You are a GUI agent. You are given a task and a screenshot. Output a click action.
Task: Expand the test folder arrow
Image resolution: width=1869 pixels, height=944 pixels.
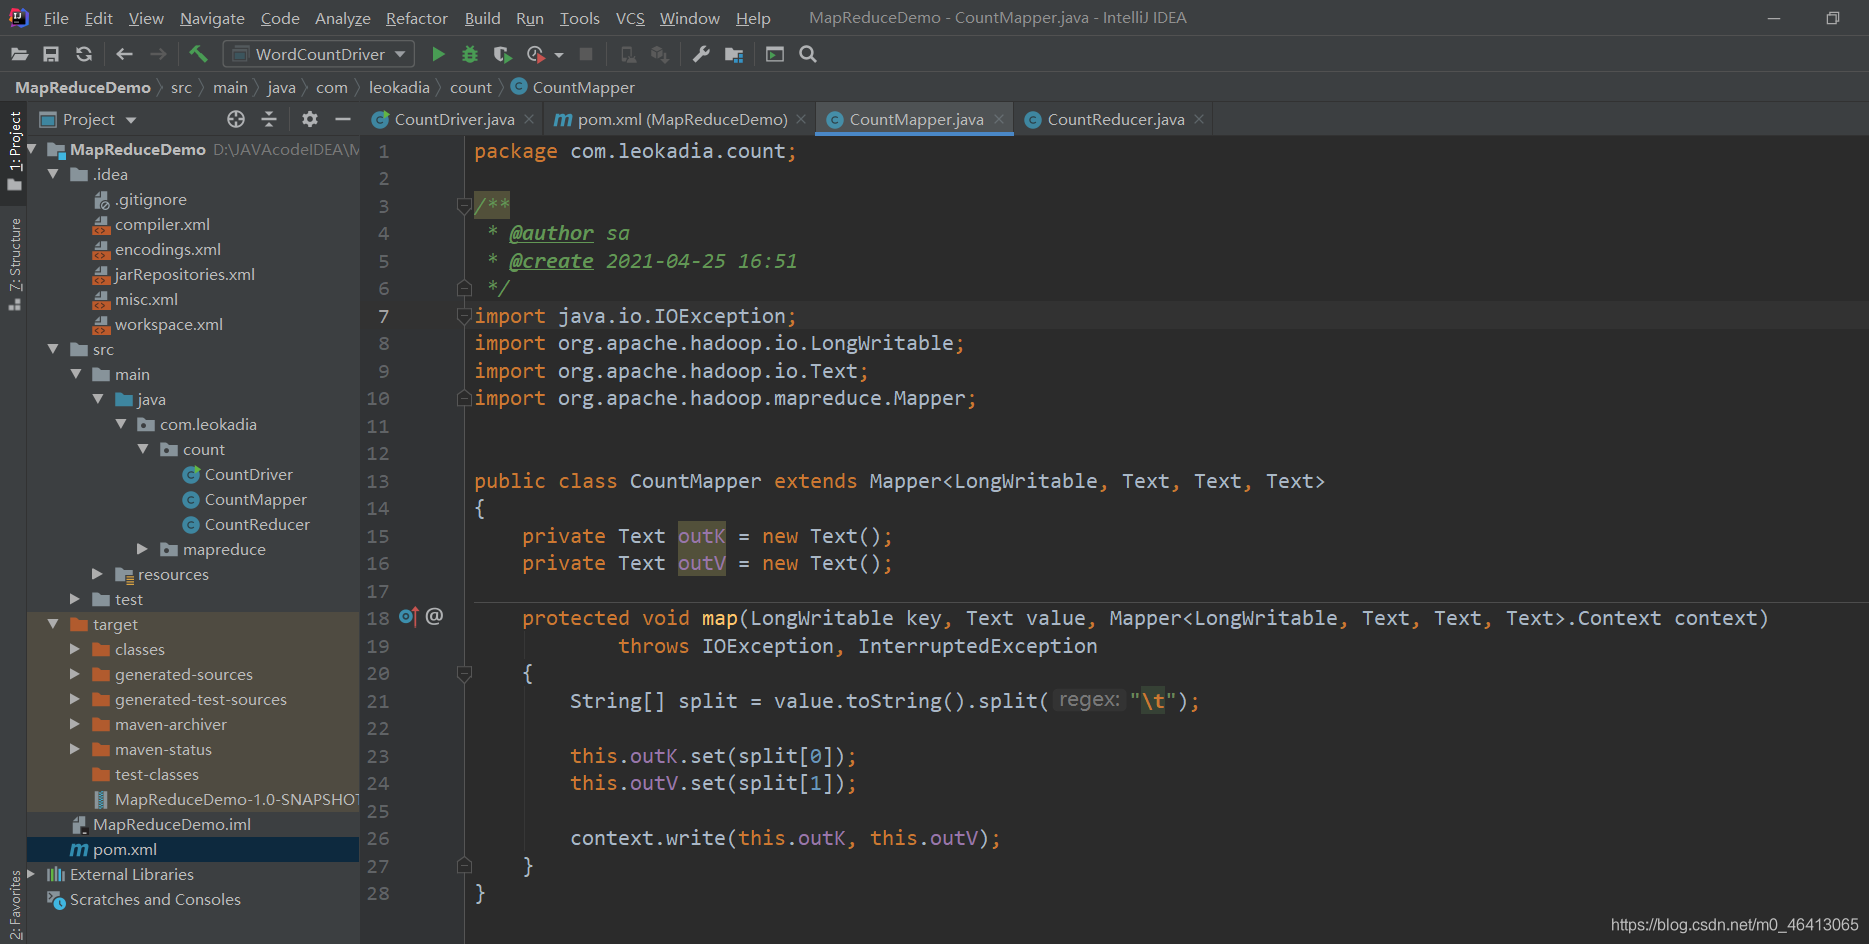click(75, 599)
